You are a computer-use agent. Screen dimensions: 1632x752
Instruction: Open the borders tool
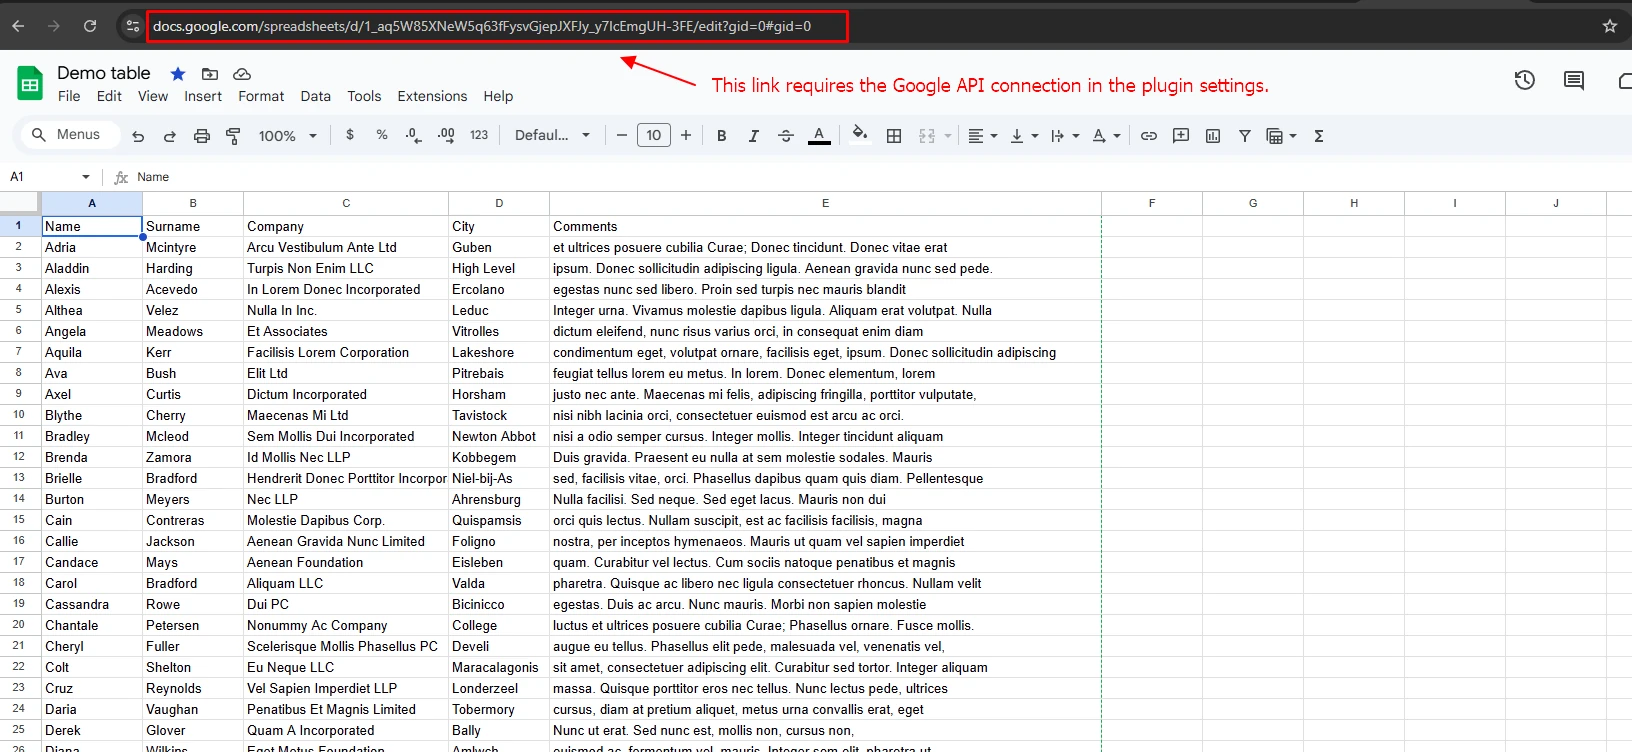pyautogui.click(x=894, y=136)
